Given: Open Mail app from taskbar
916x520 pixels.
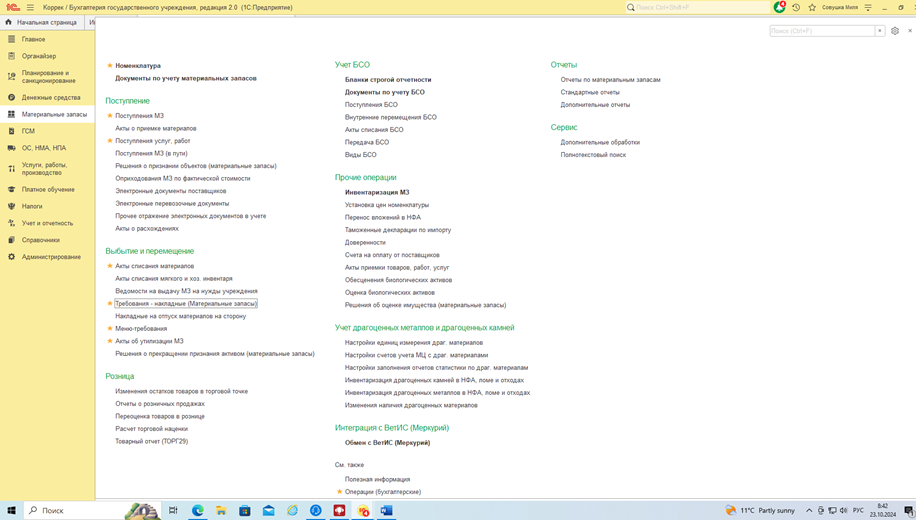Looking at the screenshot, I should [x=268, y=511].
